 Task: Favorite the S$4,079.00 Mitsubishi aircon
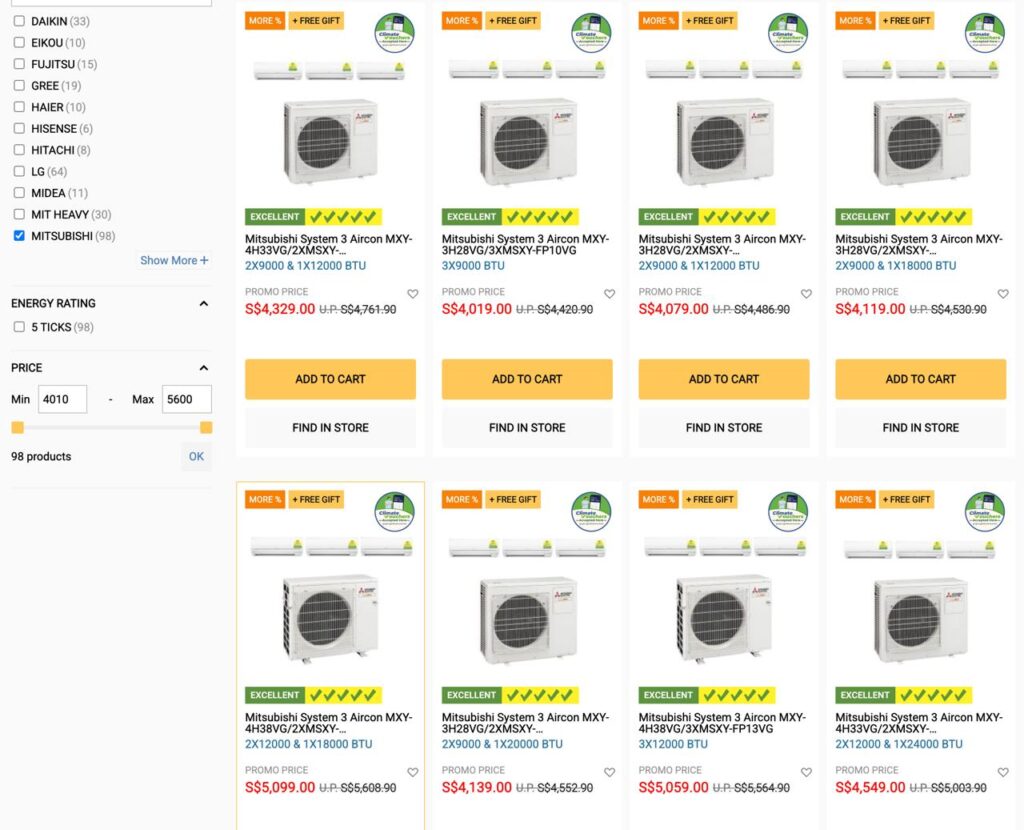(807, 294)
